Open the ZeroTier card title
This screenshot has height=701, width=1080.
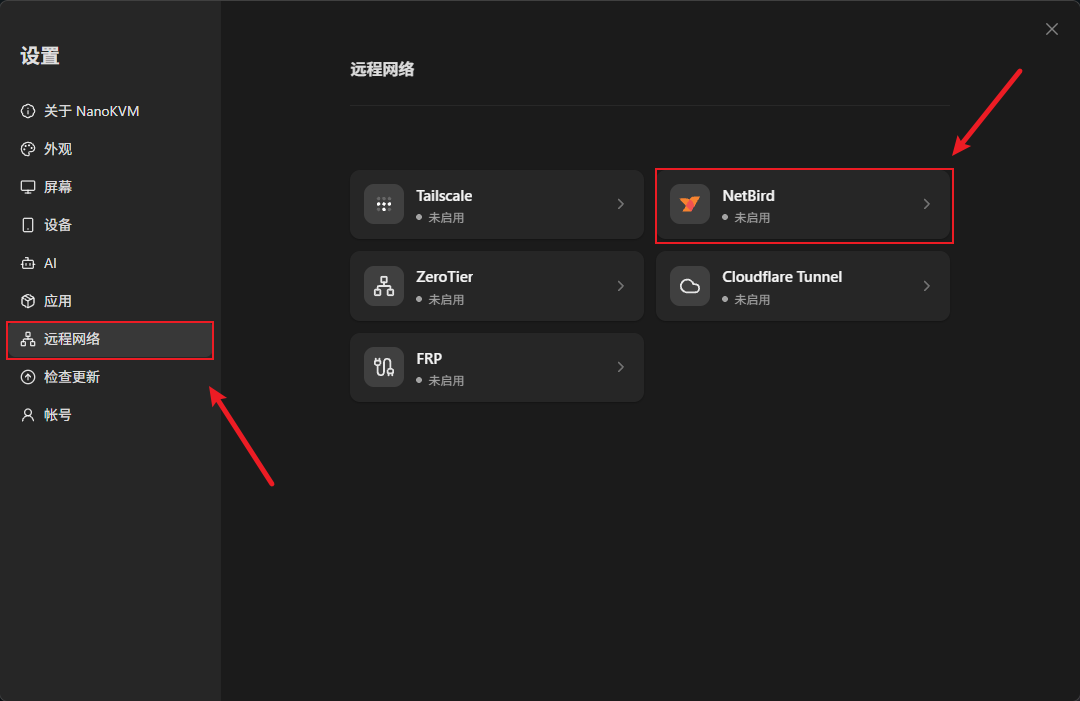444,277
